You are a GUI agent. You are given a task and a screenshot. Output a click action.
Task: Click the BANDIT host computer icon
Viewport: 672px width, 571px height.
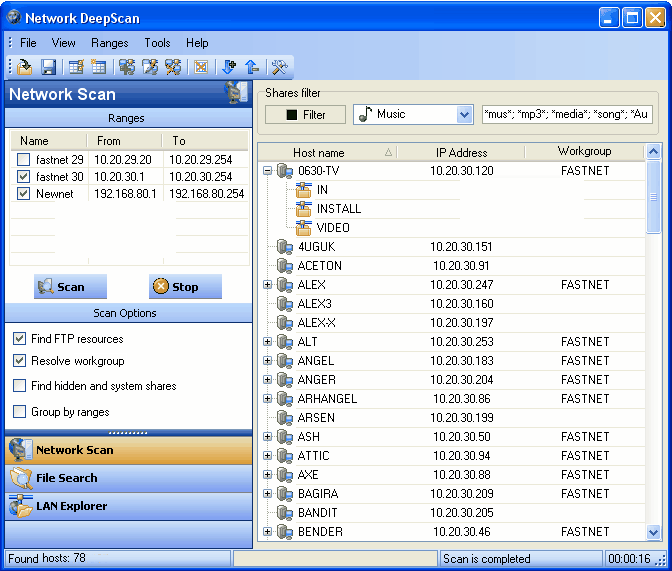[x=285, y=513]
